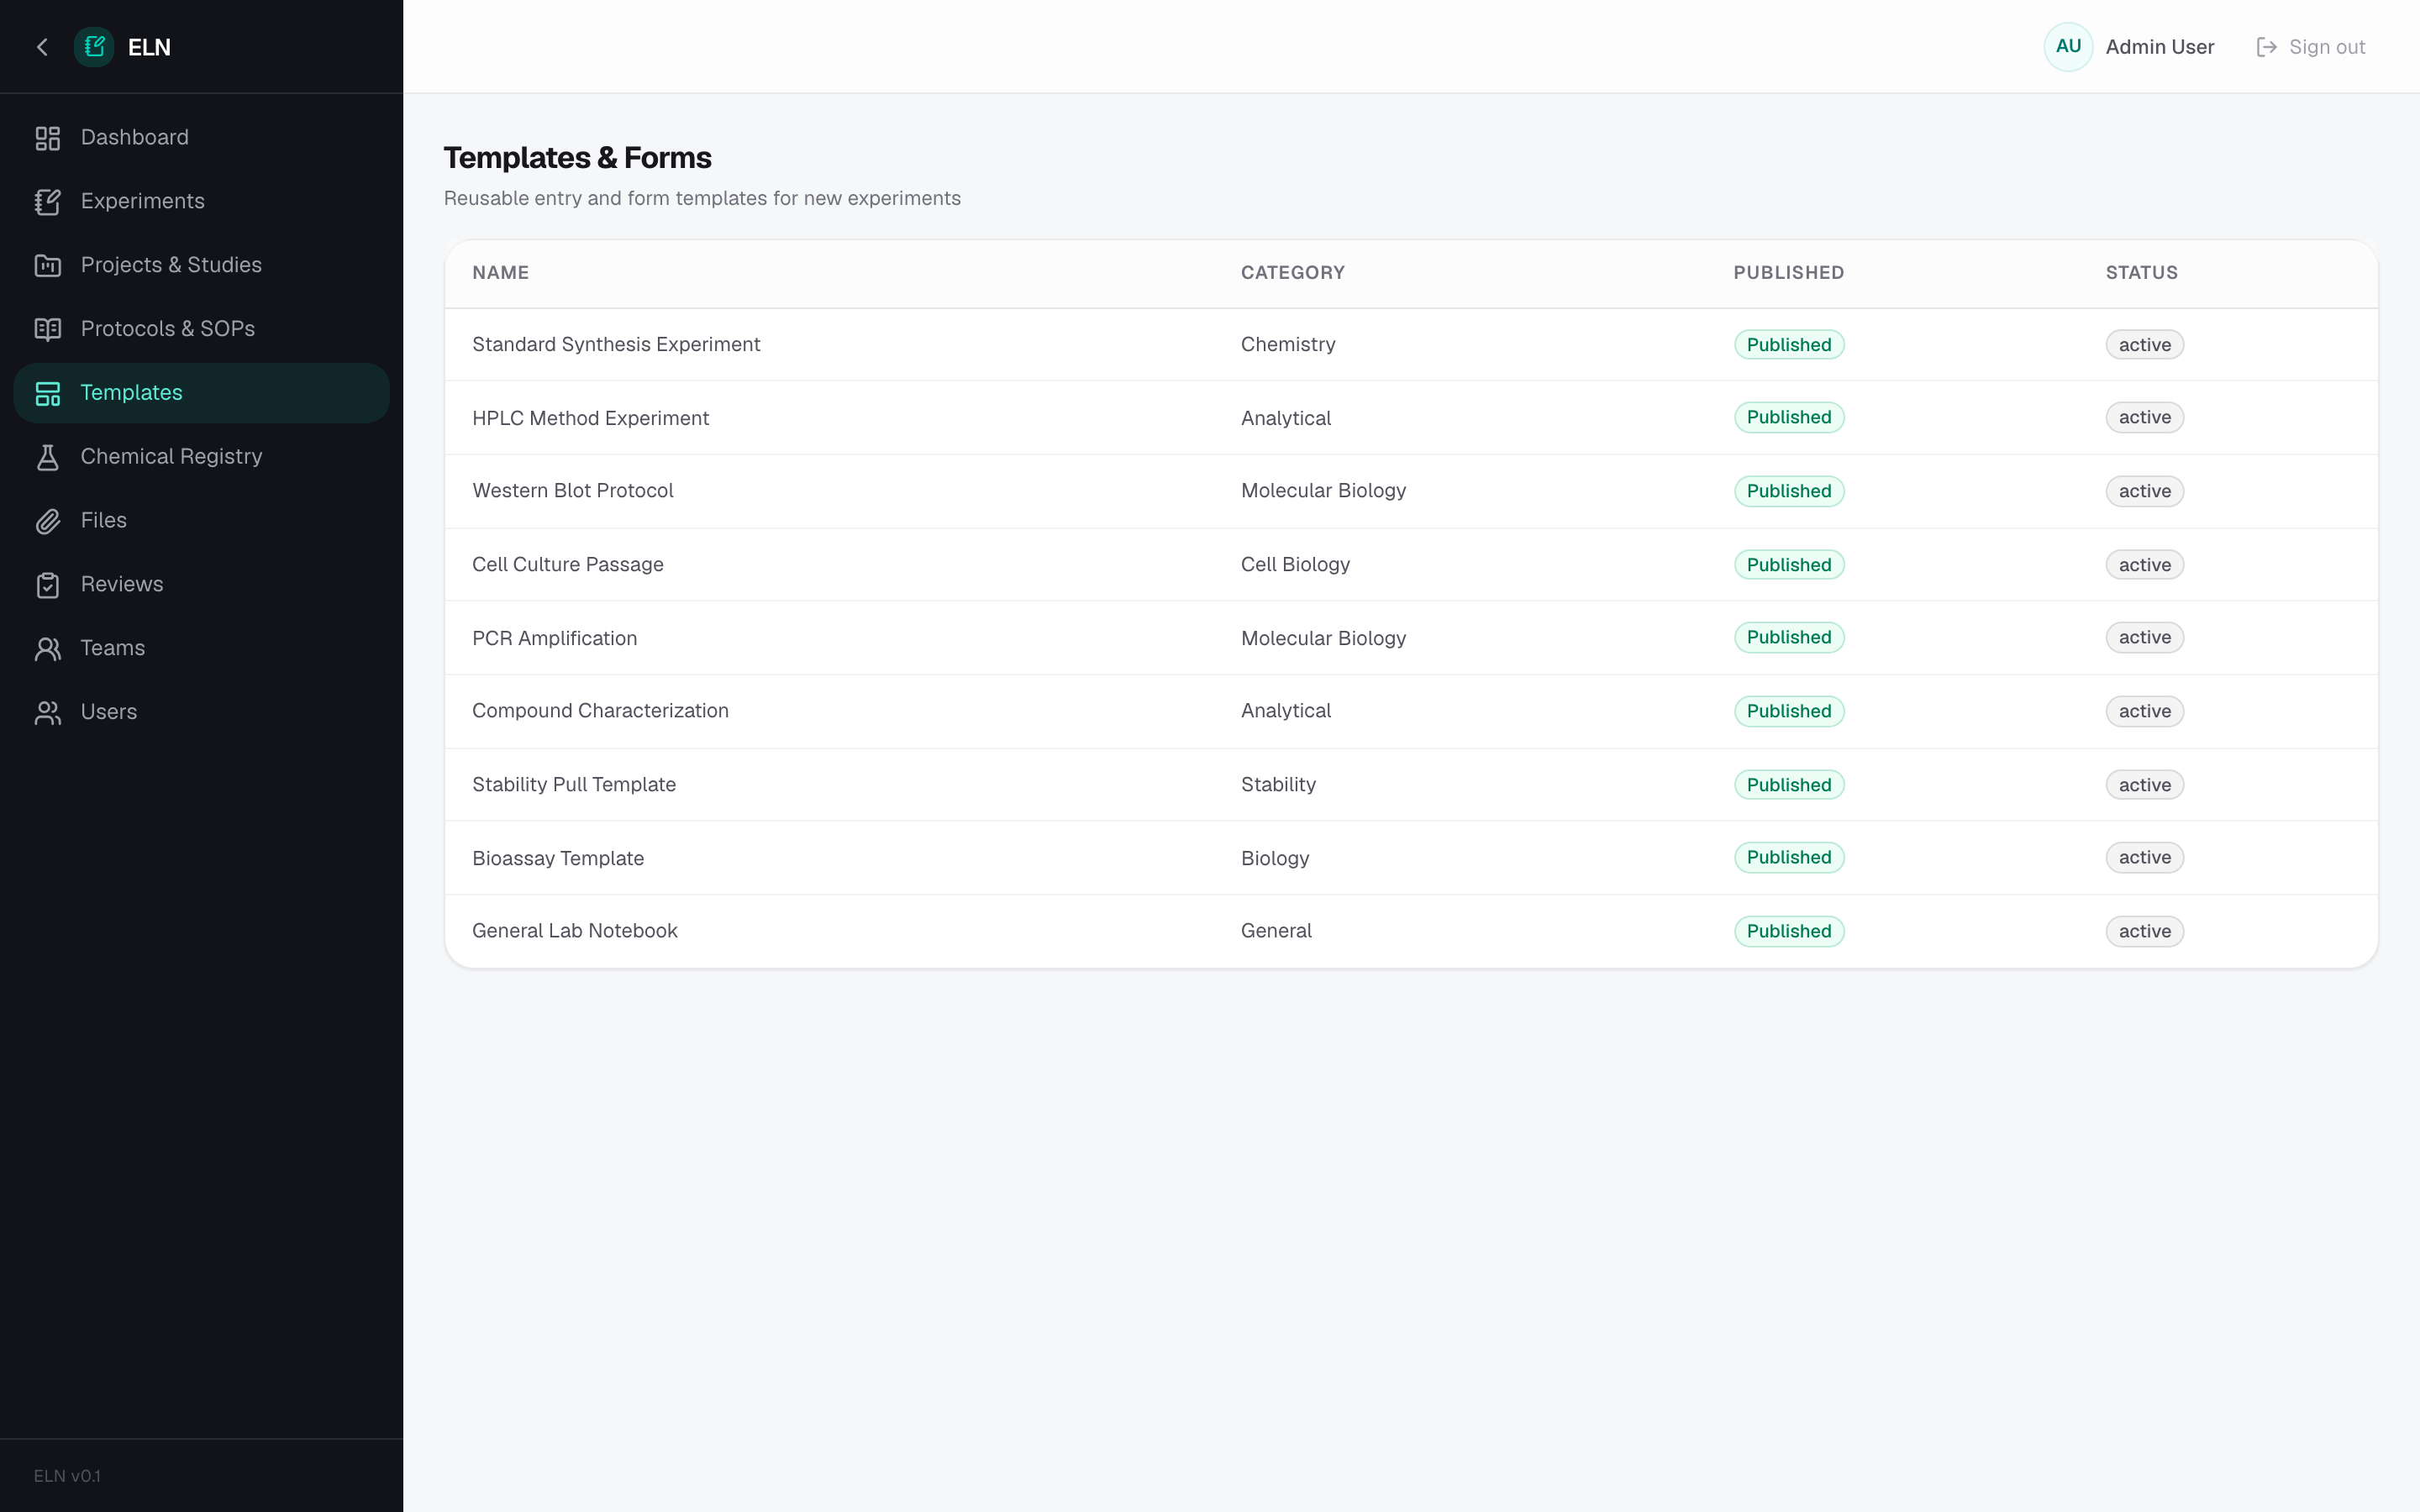Click the Chemical Registry flask icon
2420x1512 pixels.
[48, 457]
